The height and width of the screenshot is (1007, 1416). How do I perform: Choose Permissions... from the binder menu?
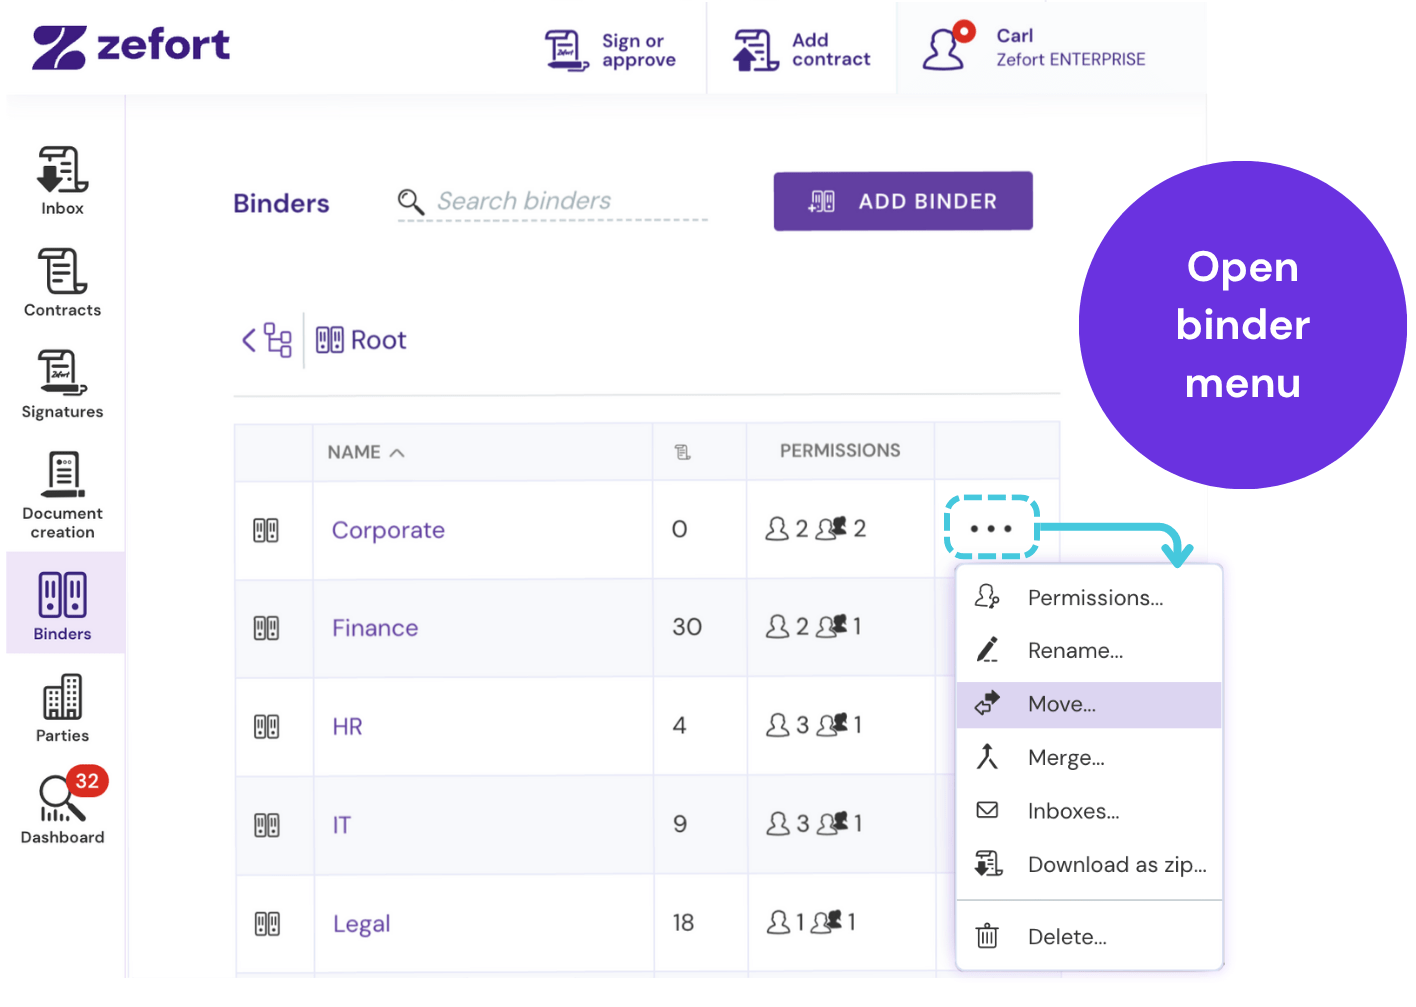tap(1089, 598)
